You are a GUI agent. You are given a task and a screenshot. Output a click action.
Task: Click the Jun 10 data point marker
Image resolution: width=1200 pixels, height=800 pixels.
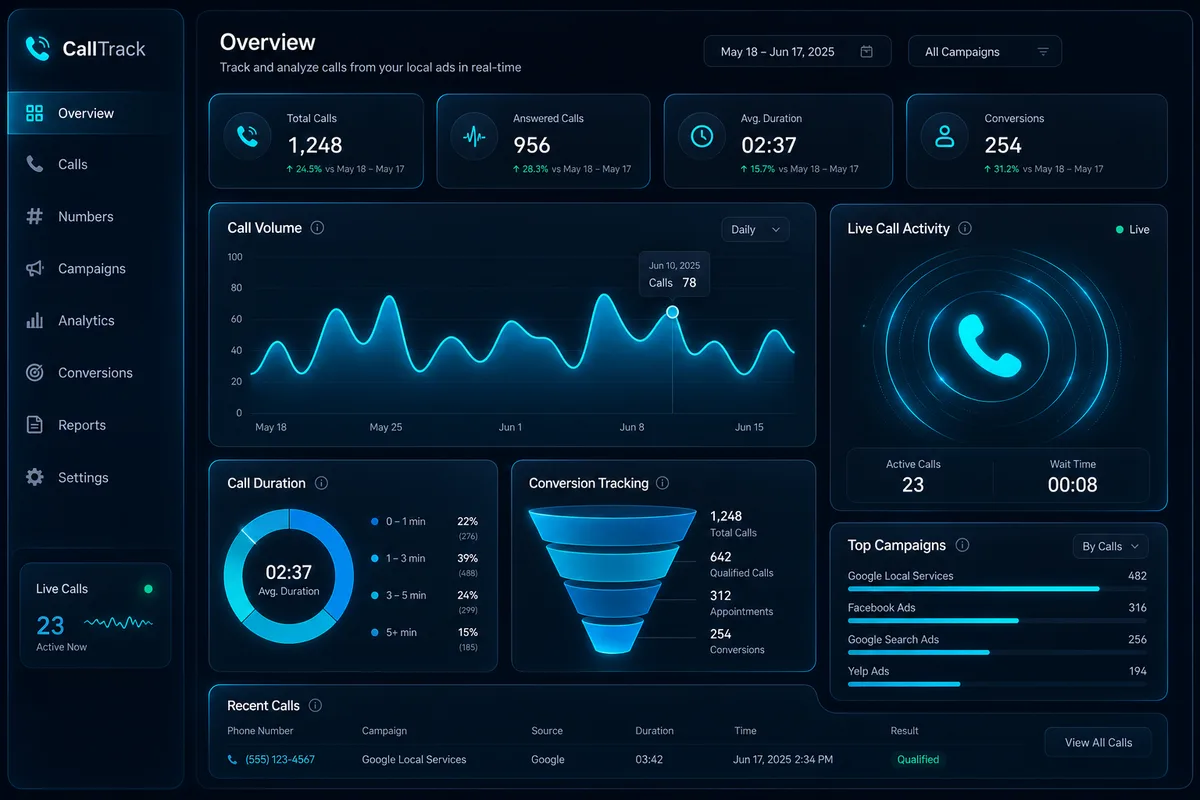click(x=672, y=312)
